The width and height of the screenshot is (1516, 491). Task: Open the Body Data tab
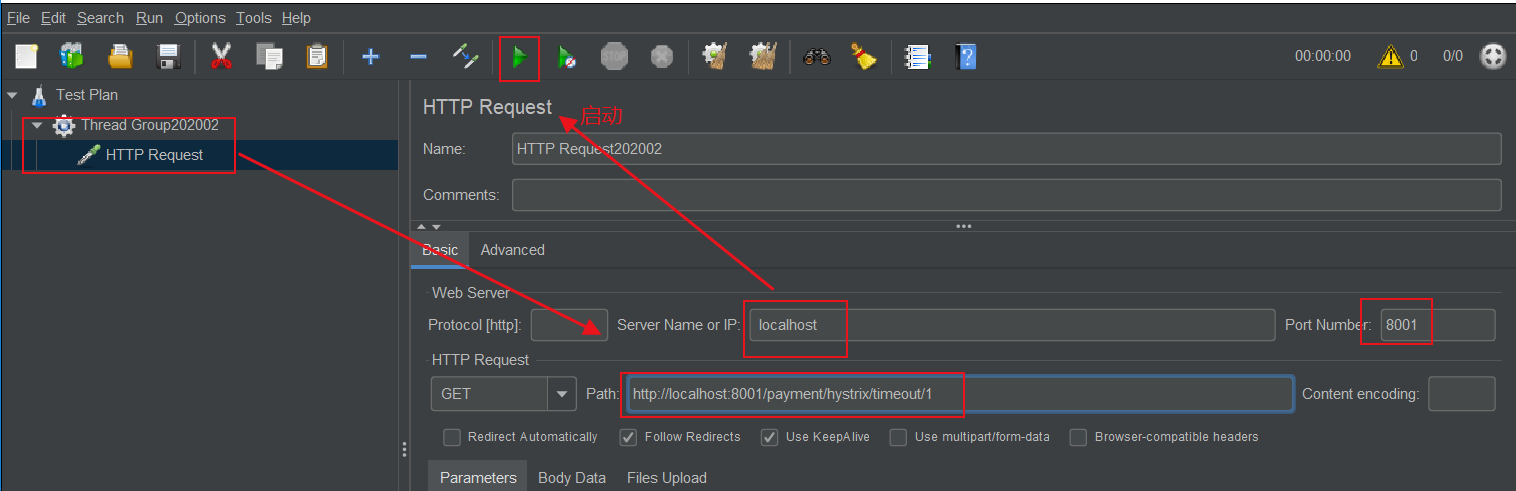coord(571,478)
